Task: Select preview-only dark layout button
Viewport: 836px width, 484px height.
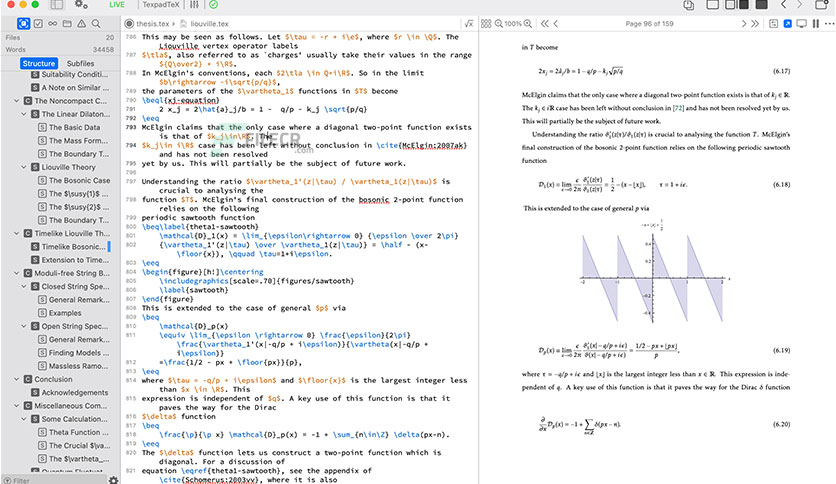Action: (761, 5)
